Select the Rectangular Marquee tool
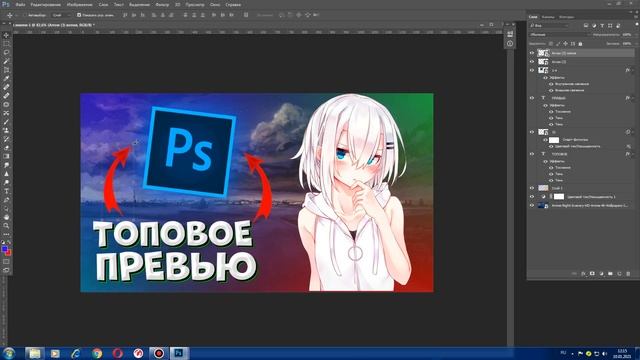The height and width of the screenshot is (360, 640). pyautogui.click(x=6, y=44)
